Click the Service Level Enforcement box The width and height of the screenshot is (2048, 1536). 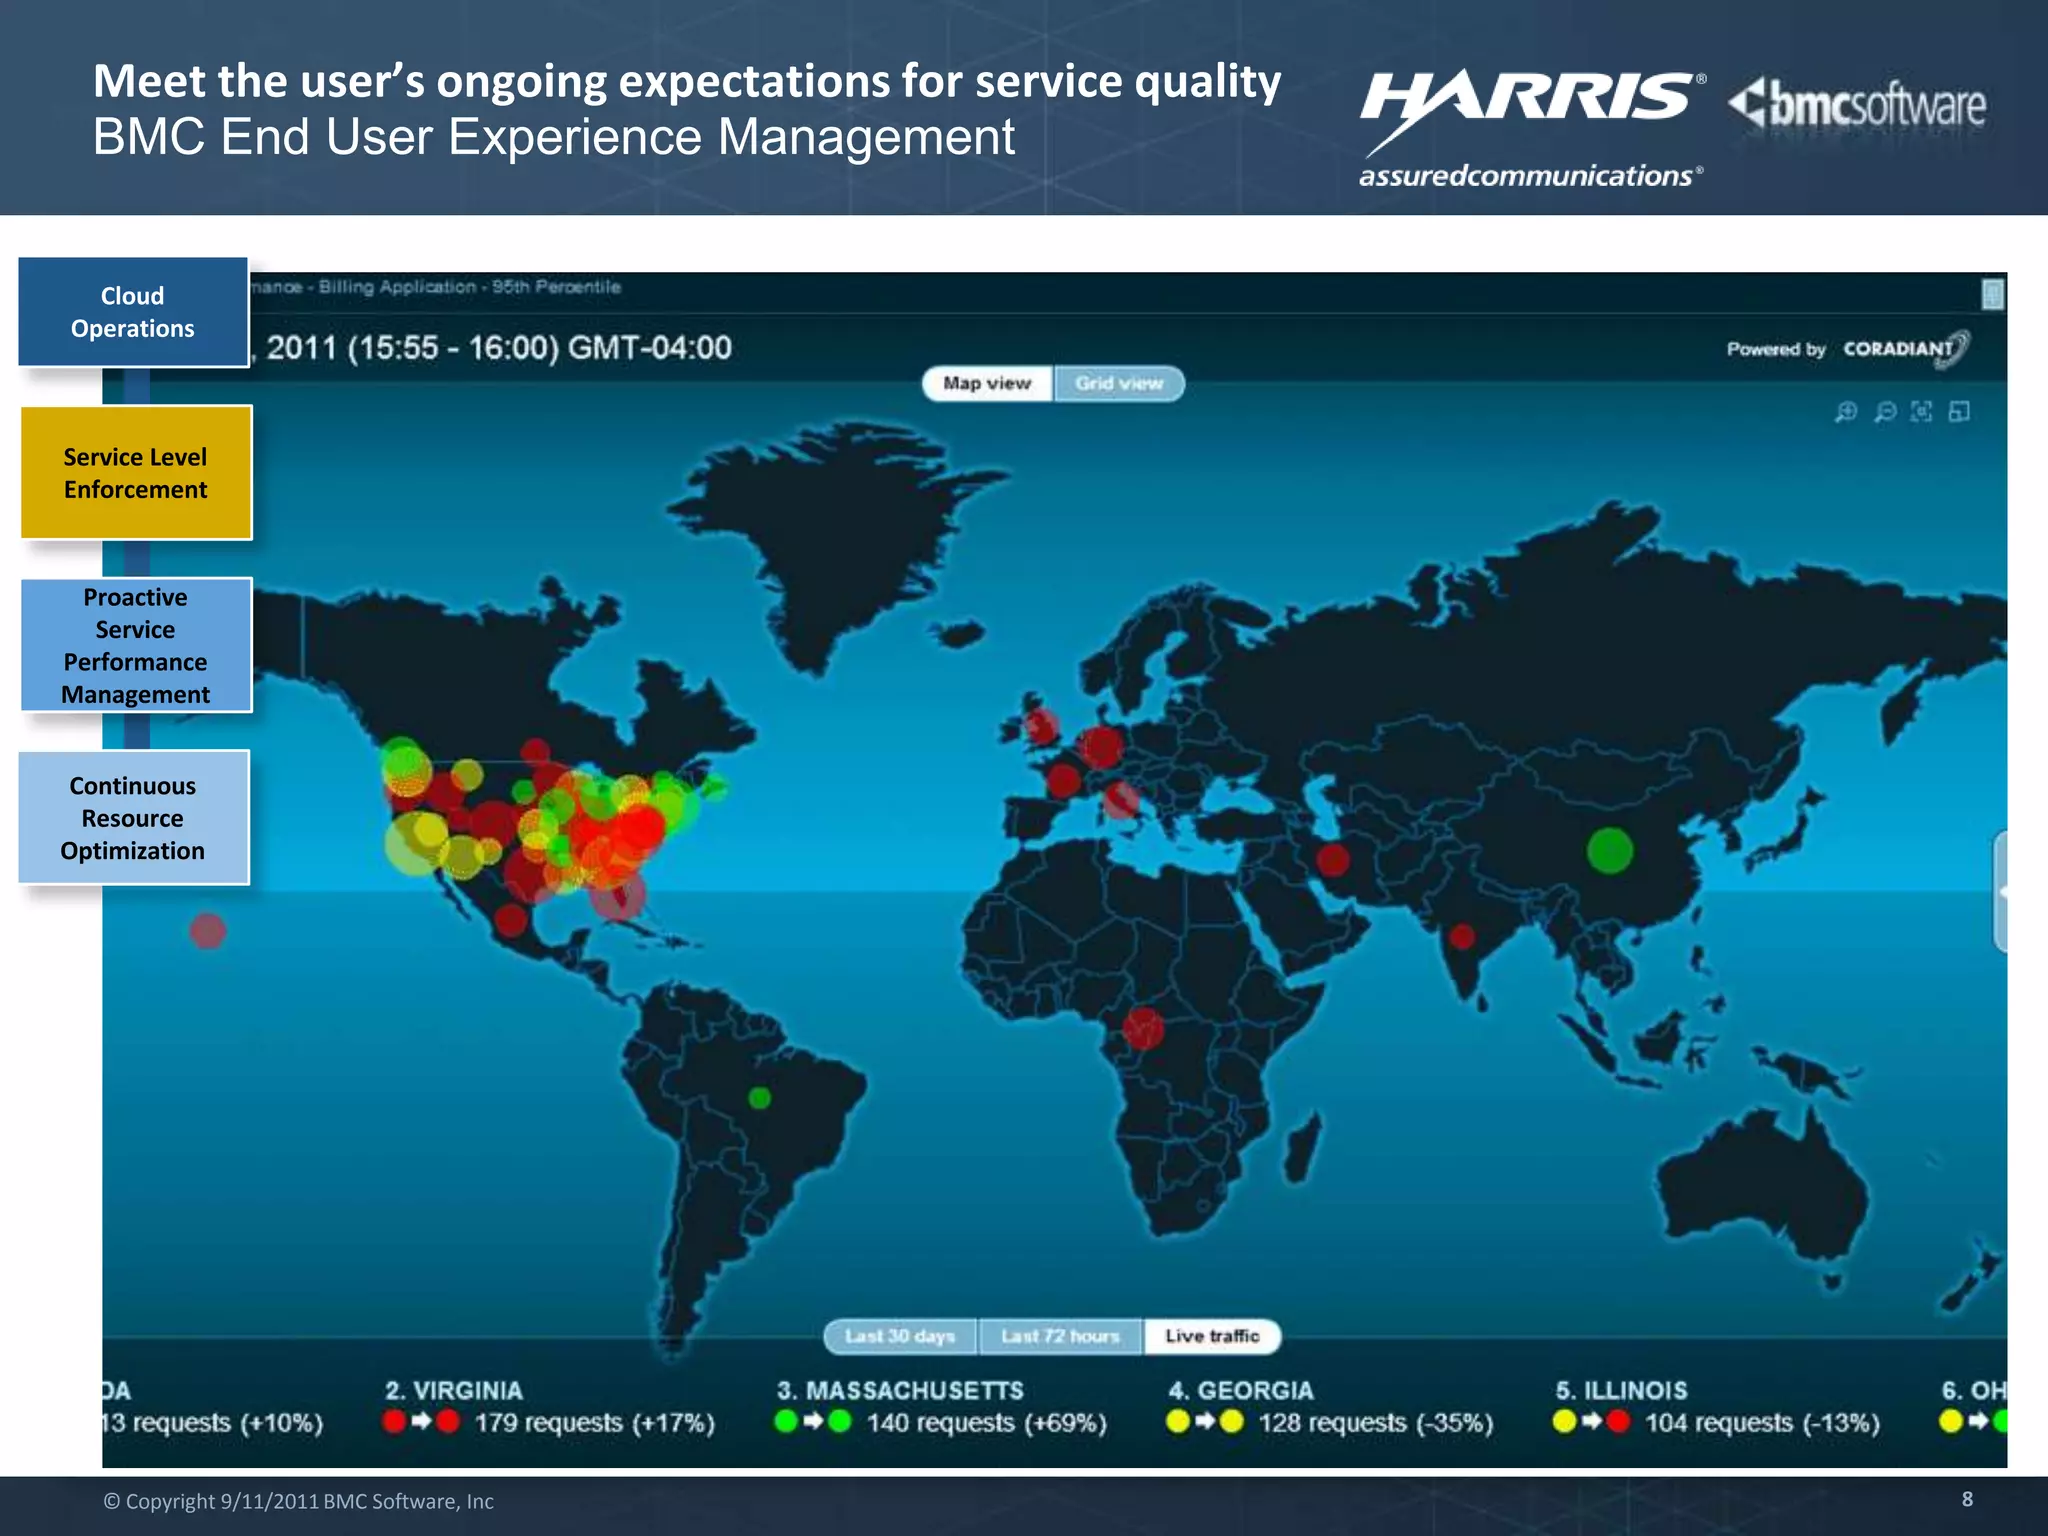[136, 473]
